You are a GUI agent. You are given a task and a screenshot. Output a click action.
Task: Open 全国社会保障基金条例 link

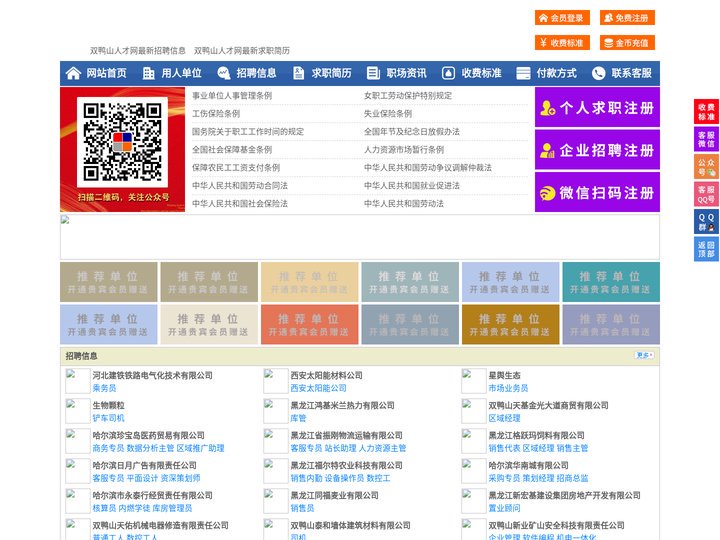pos(232,149)
